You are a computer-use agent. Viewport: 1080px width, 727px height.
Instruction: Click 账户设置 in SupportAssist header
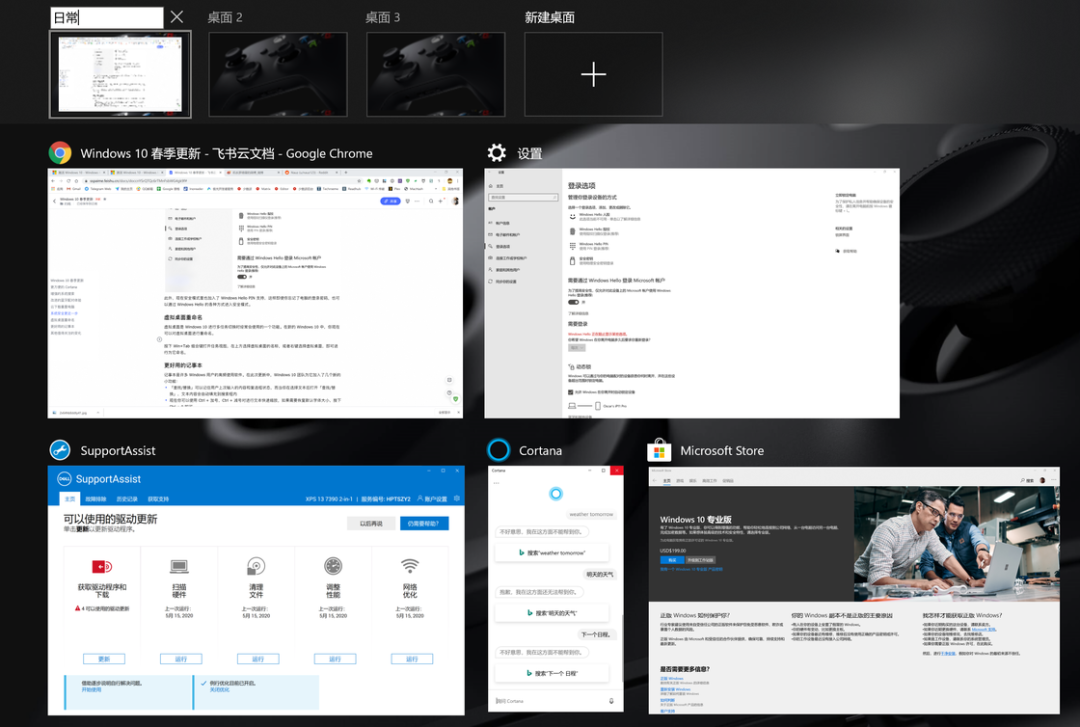(x=432, y=498)
